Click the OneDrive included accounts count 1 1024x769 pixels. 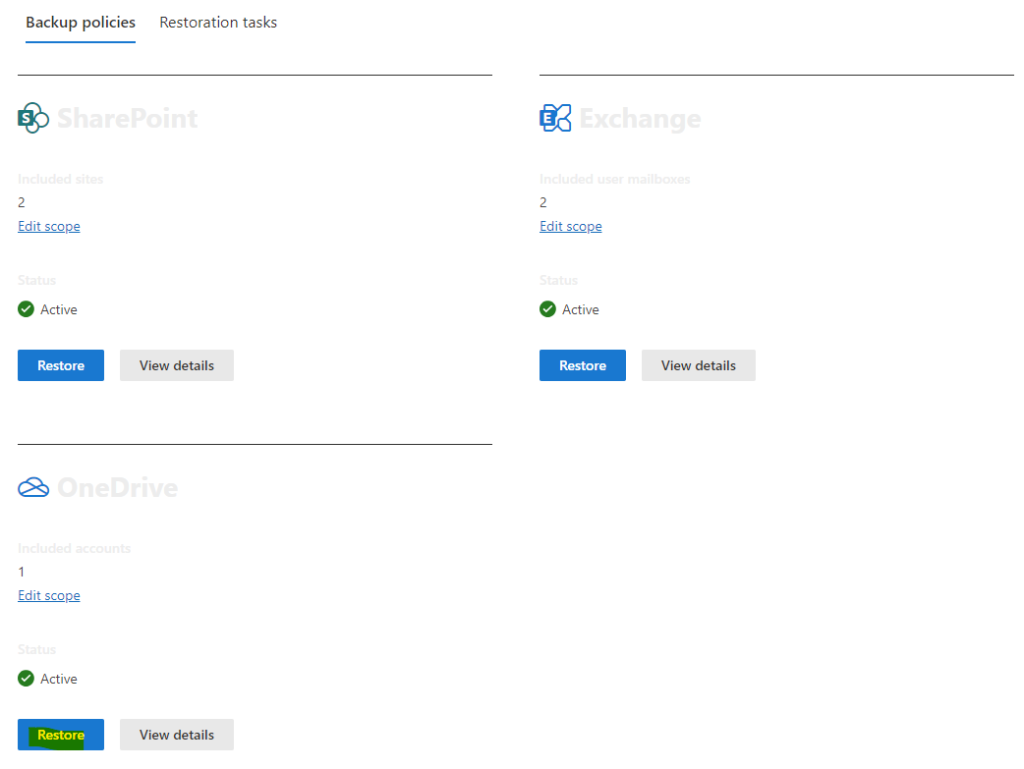(22, 572)
